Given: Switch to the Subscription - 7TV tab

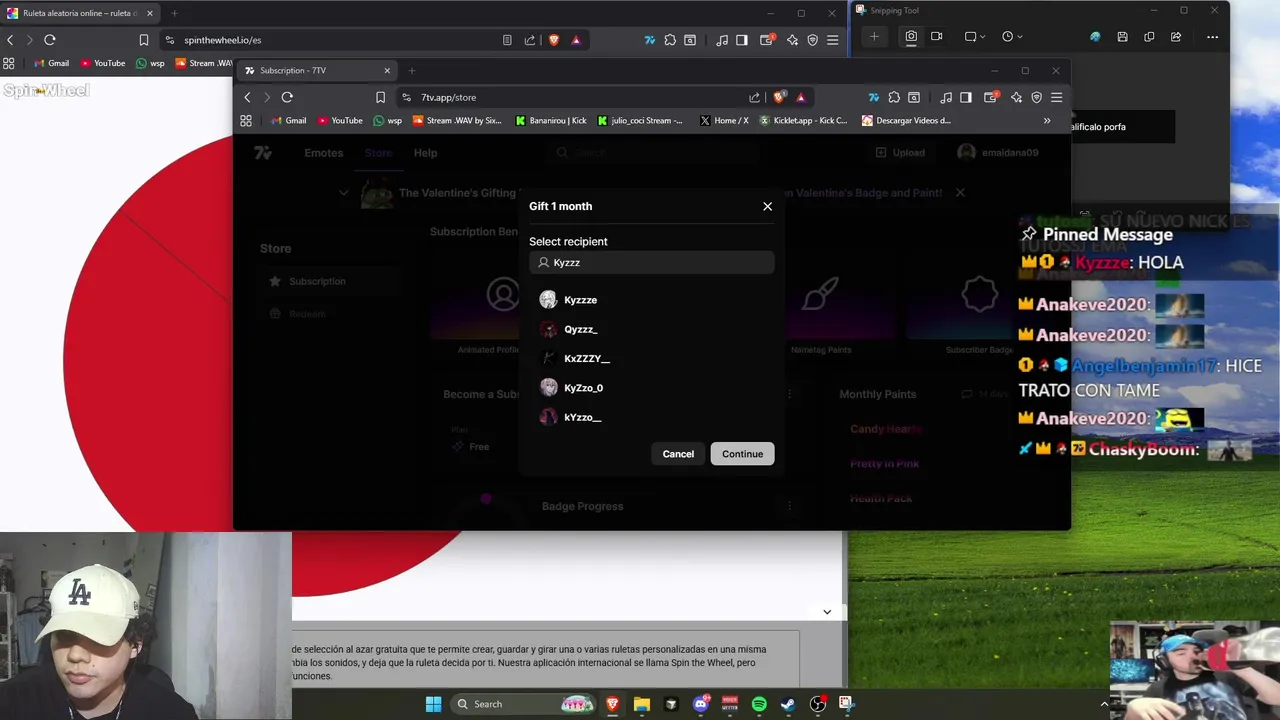Looking at the screenshot, I should pos(318,70).
